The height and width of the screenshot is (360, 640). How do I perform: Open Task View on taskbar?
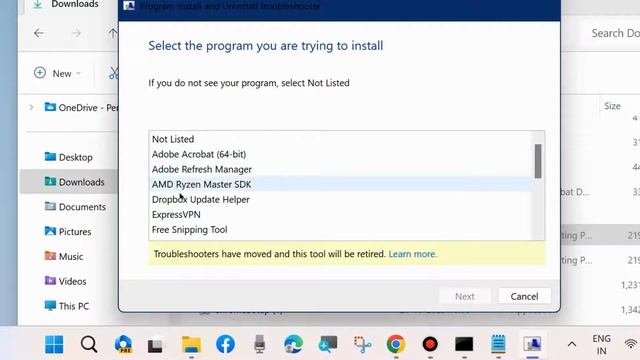[x=156, y=344]
